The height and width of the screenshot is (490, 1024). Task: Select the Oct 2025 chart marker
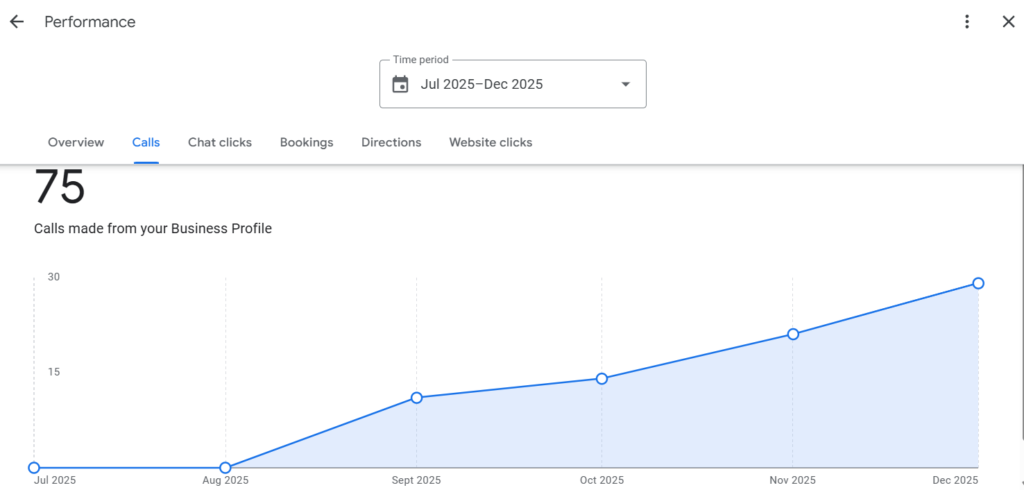[602, 378]
